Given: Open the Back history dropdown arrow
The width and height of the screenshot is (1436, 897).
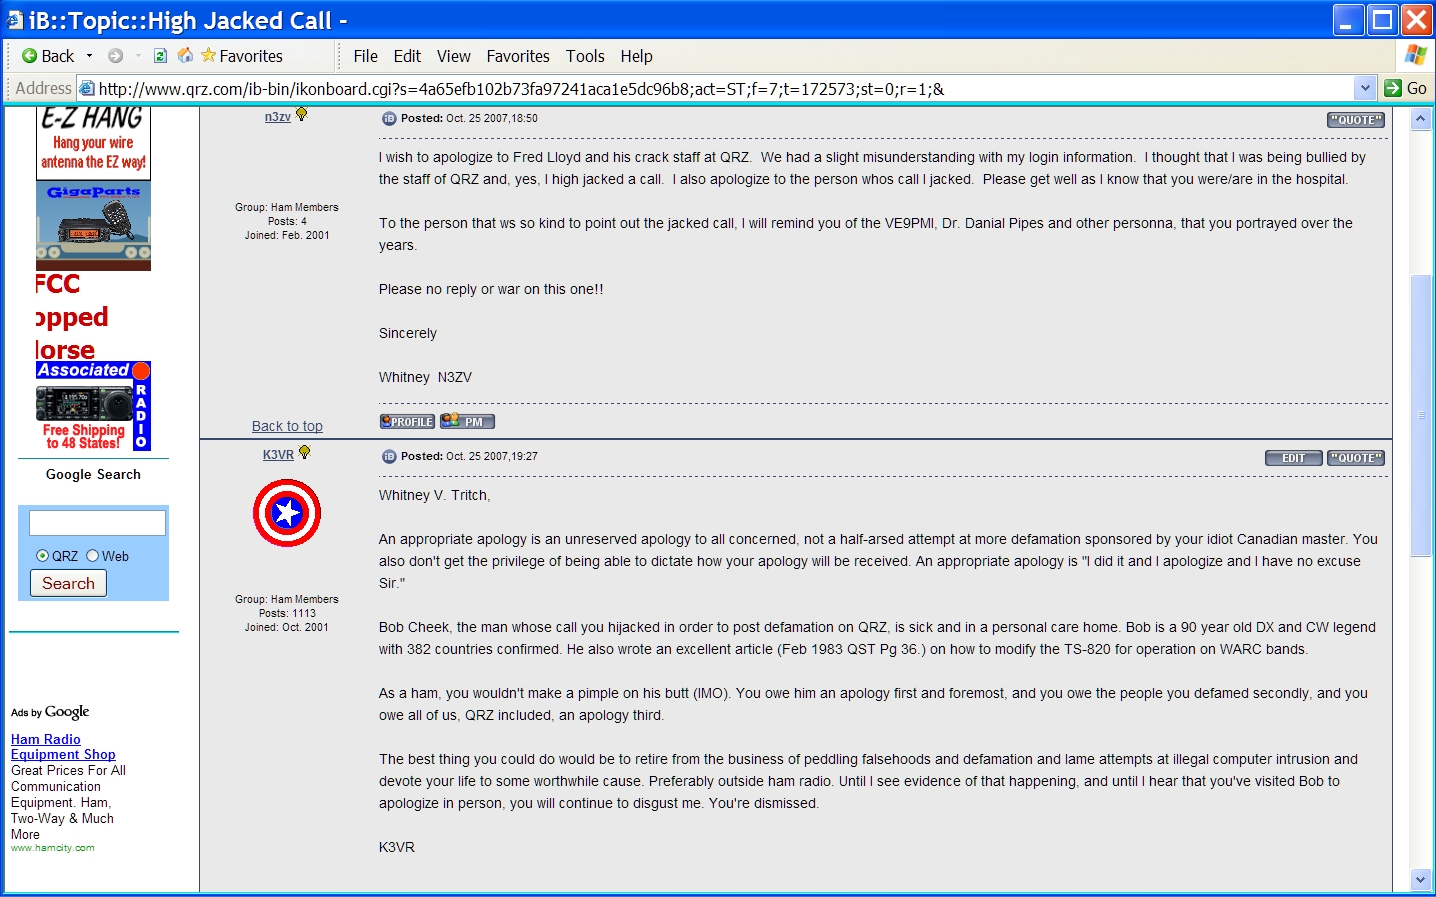Looking at the screenshot, I should 90,56.
